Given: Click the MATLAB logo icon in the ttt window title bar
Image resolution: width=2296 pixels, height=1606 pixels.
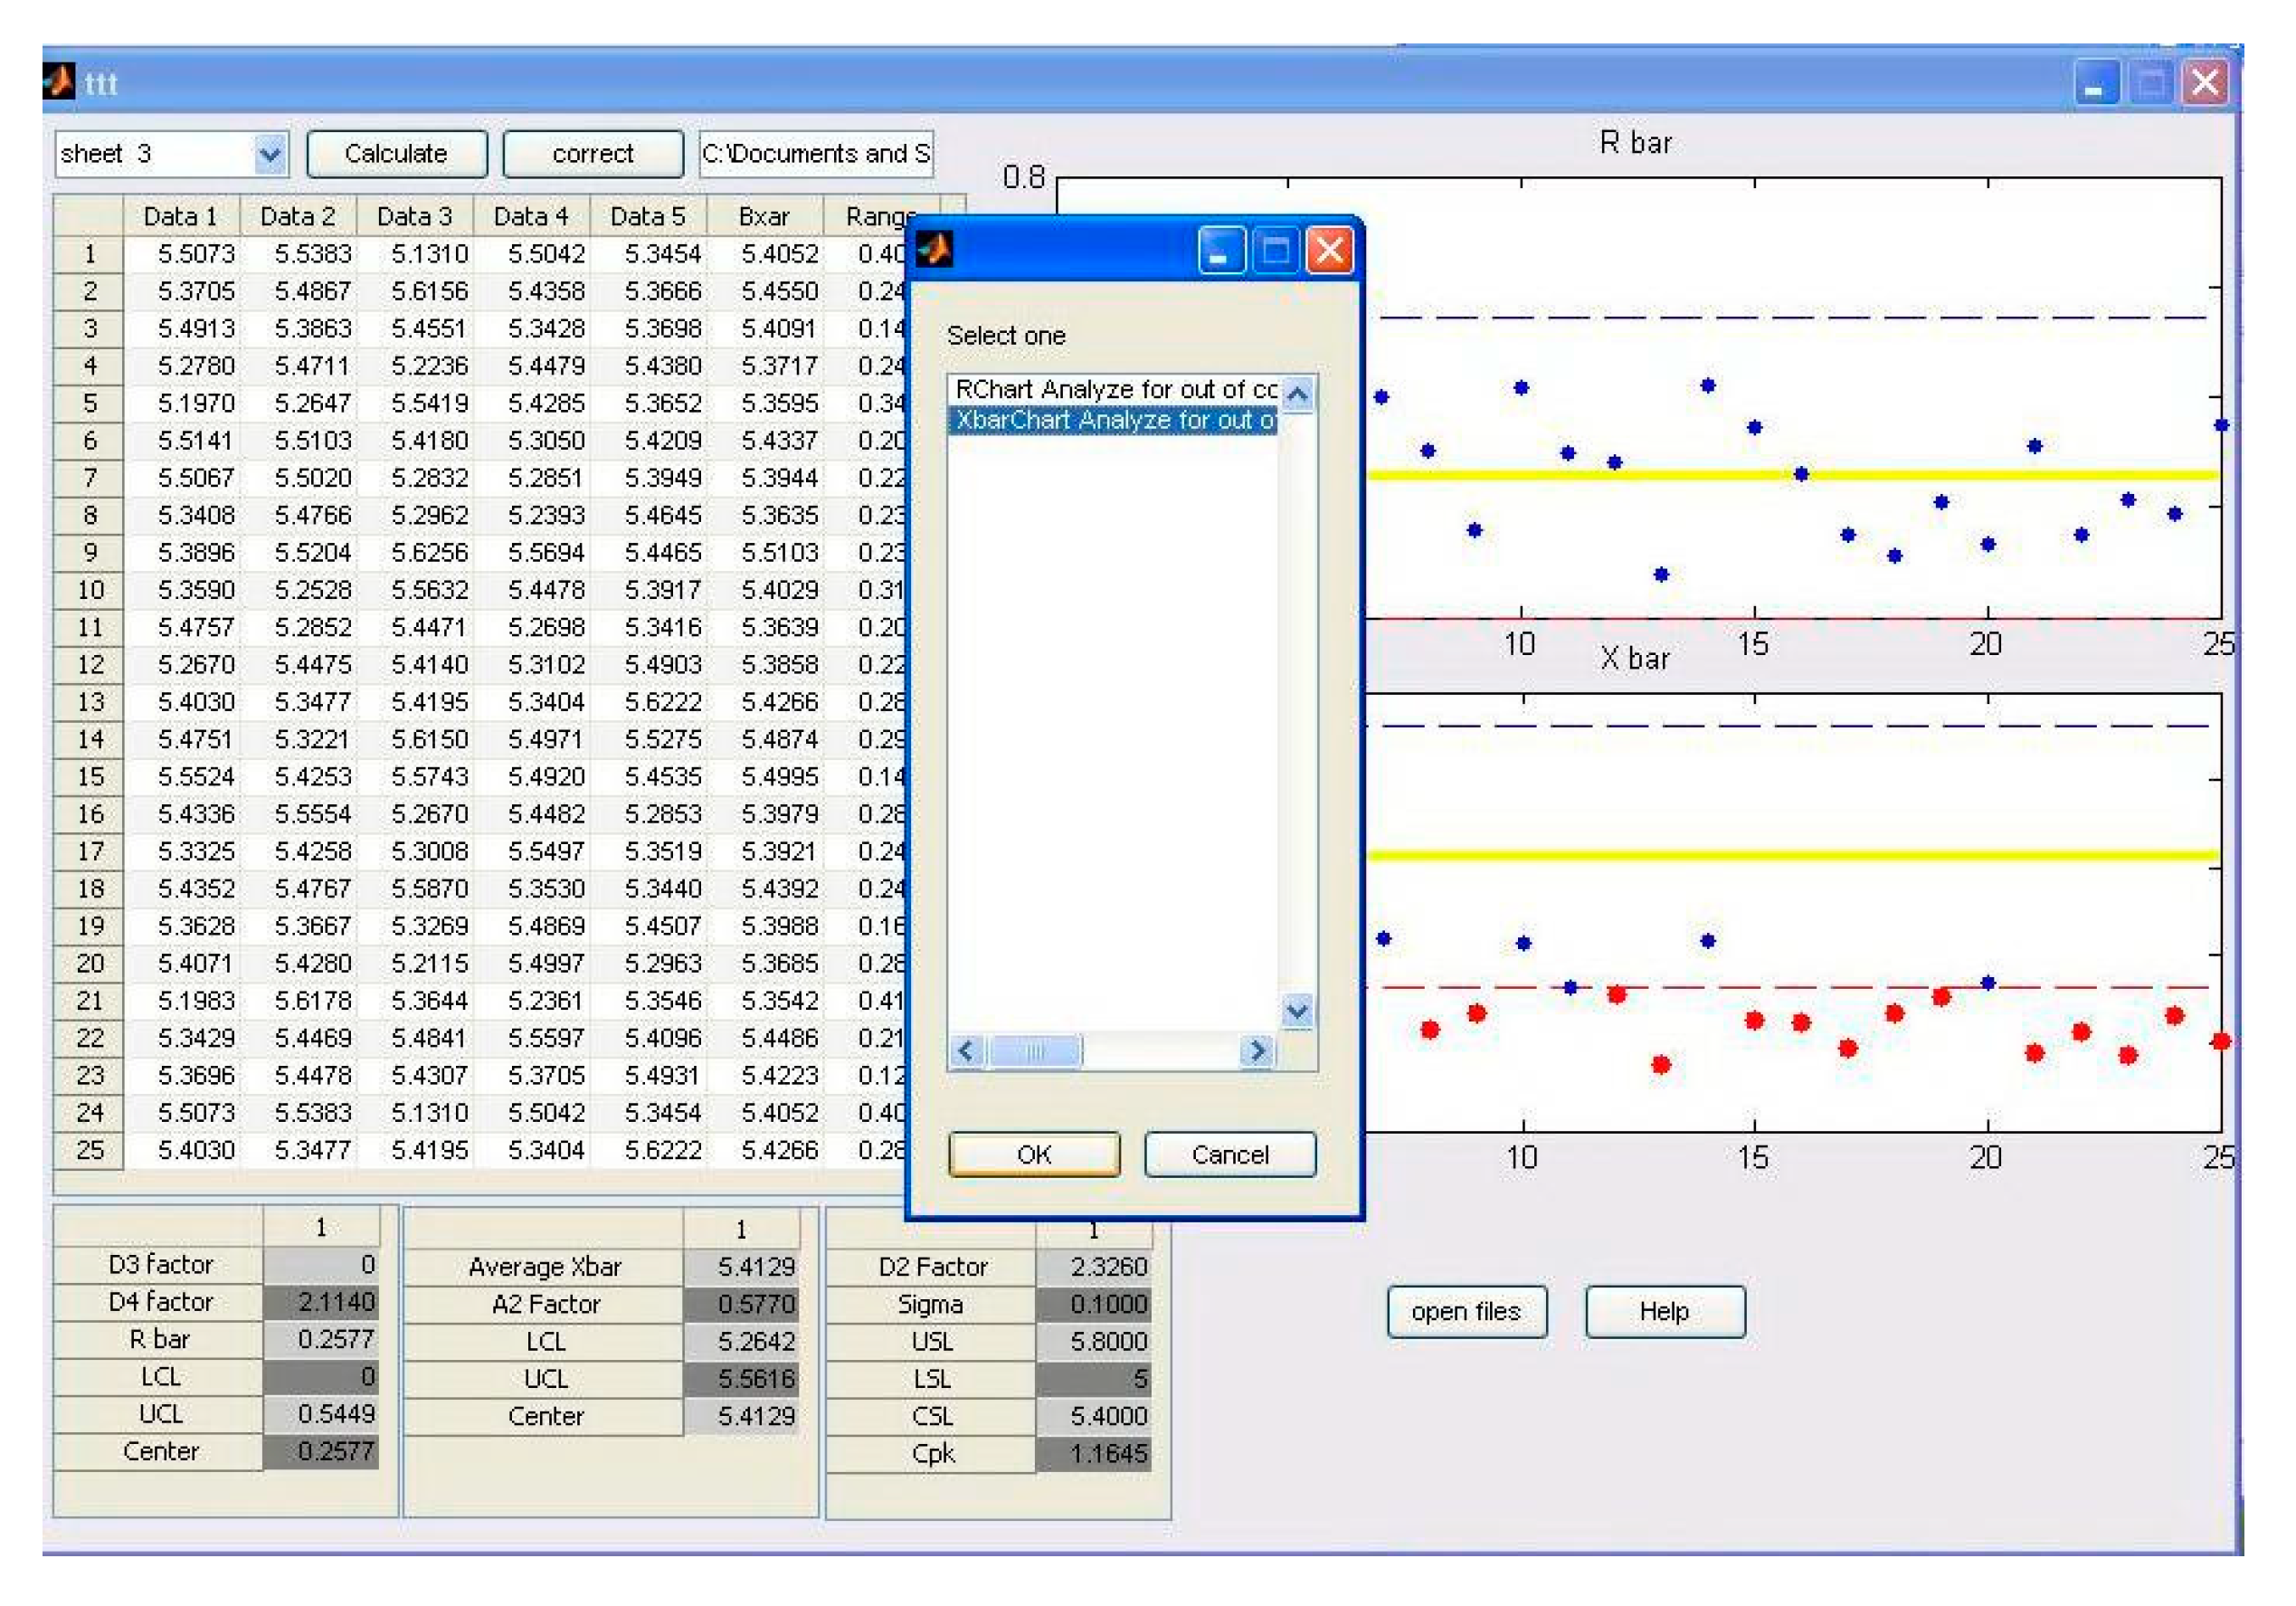Looking at the screenshot, I should click(60, 83).
